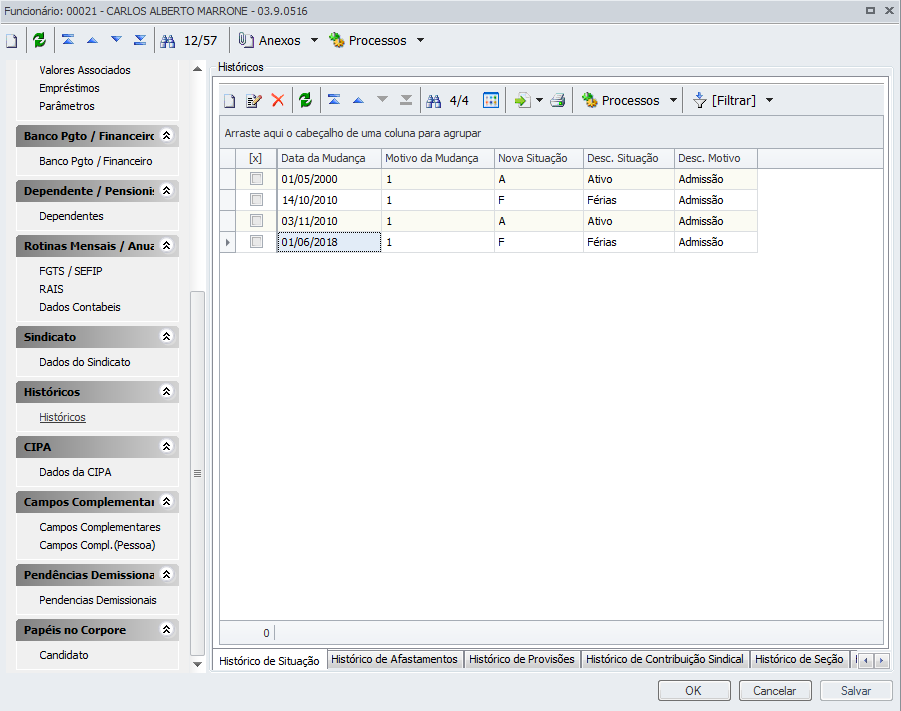
Task: Go to the previous employee record
Action: pyautogui.click(x=92, y=40)
